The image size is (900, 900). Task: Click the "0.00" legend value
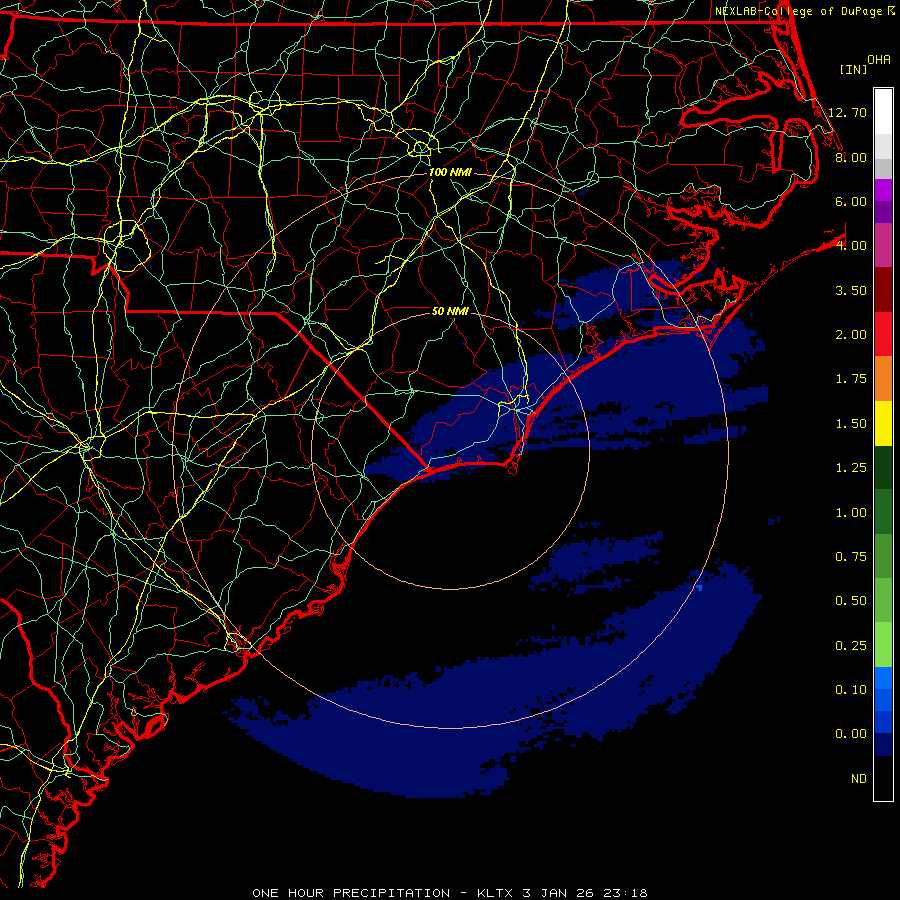point(851,734)
